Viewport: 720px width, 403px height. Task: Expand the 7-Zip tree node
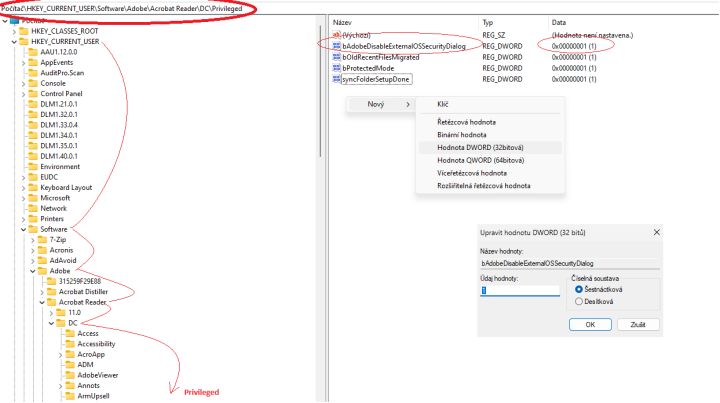33,240
